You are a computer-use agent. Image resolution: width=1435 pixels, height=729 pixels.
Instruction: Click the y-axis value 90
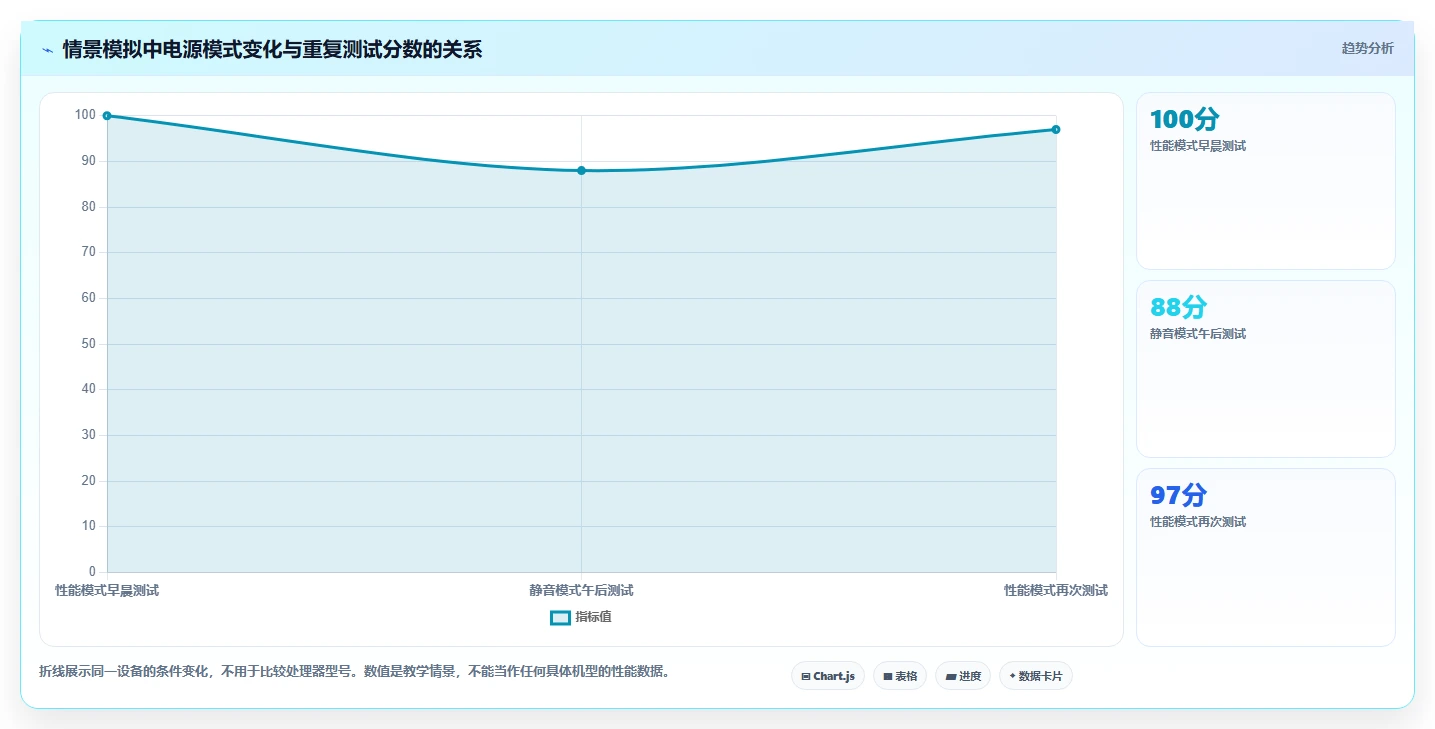click(88, 161)
